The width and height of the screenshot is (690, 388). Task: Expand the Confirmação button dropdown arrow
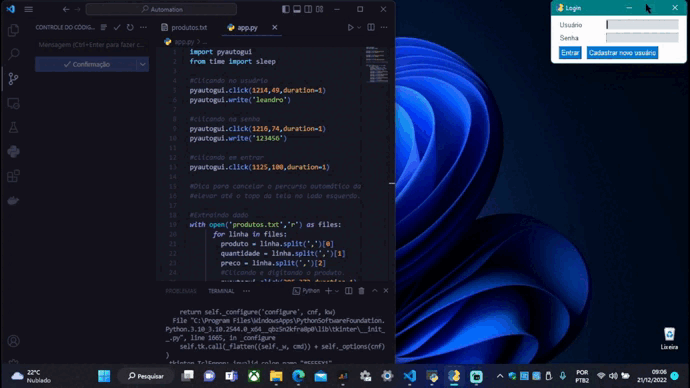click(143, 64)
